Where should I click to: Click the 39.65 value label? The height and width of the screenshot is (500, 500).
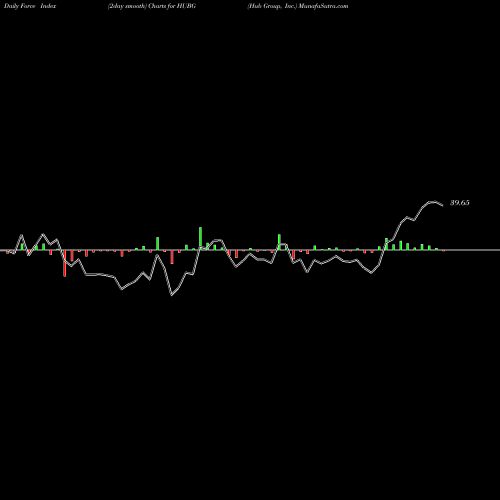point(460,203)
